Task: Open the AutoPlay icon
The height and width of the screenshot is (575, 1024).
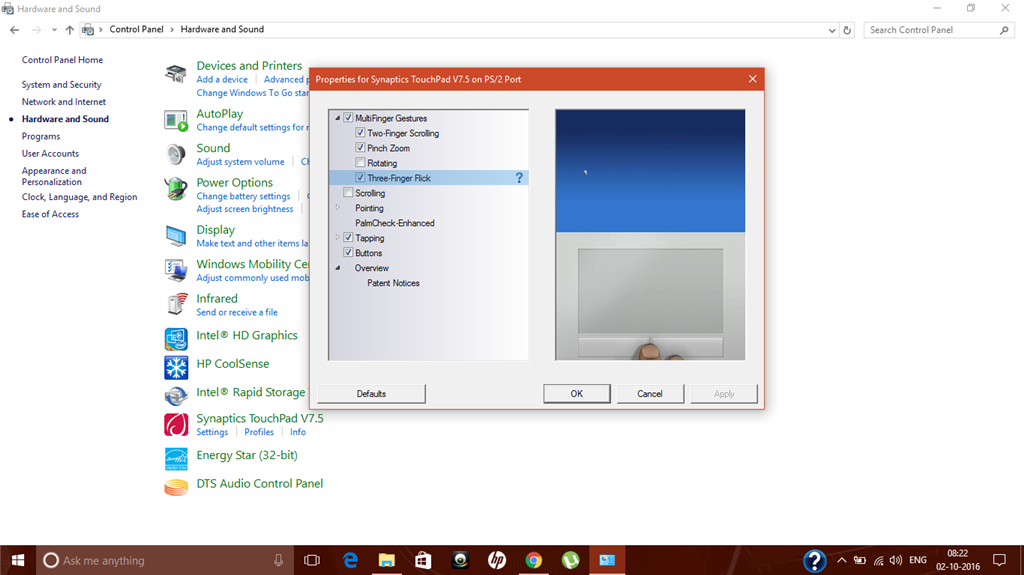Action: 176,121
